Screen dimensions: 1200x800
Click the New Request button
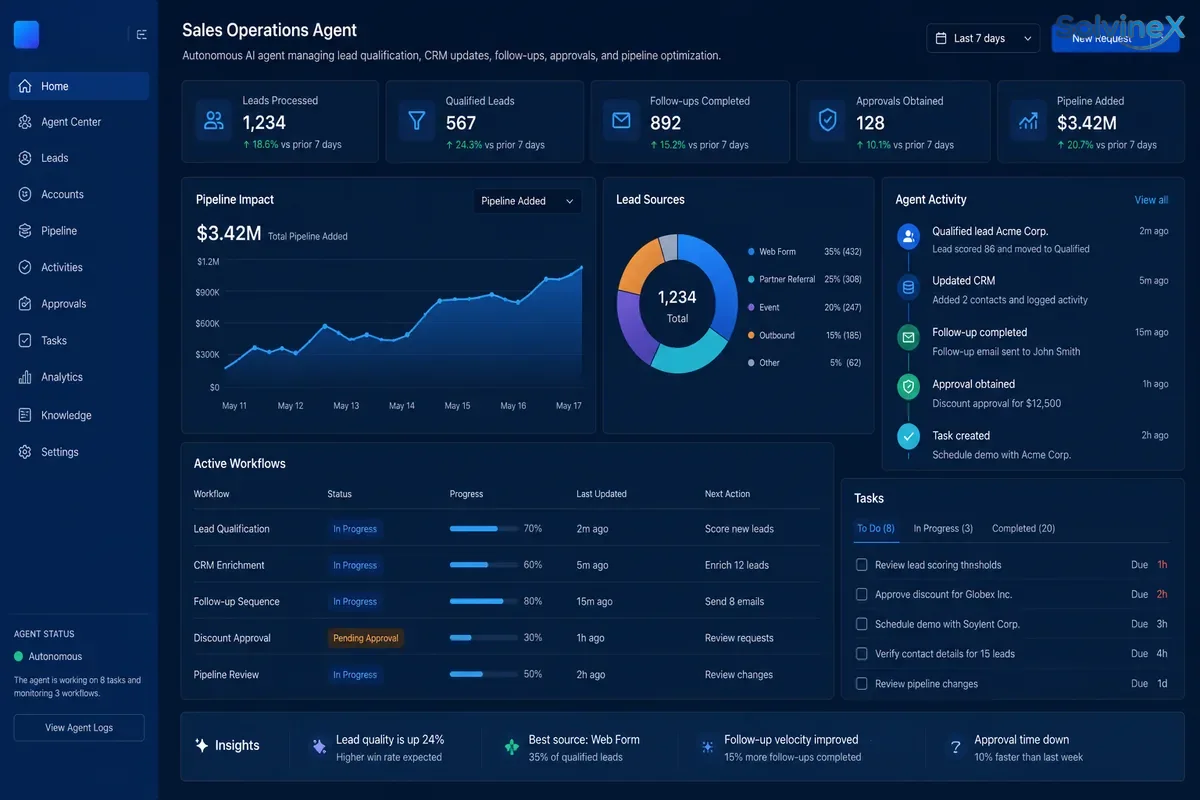(x=1115, y=38)
